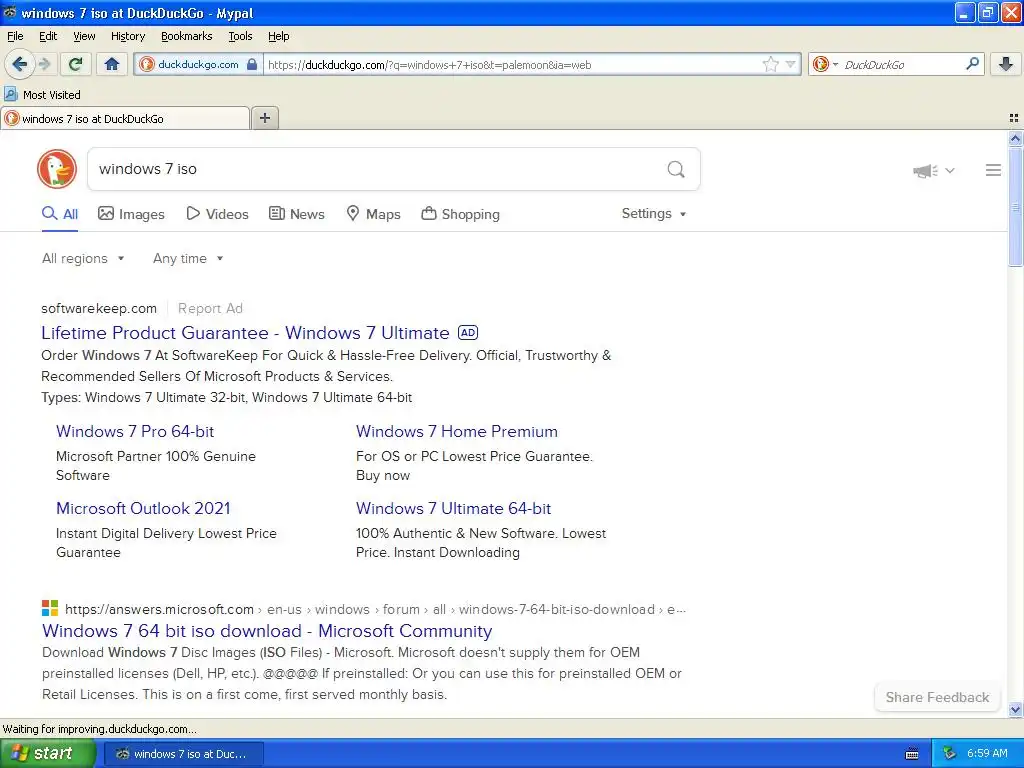Open the Edit menu
Screen dimensions: 1024x768
(x=48, y=36)
